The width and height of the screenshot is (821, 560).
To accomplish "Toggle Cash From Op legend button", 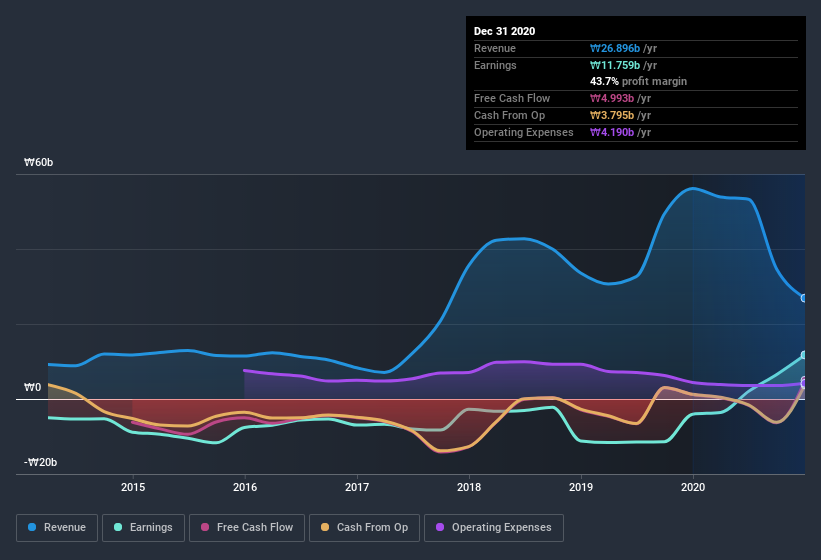I will [x=363, y=527].
